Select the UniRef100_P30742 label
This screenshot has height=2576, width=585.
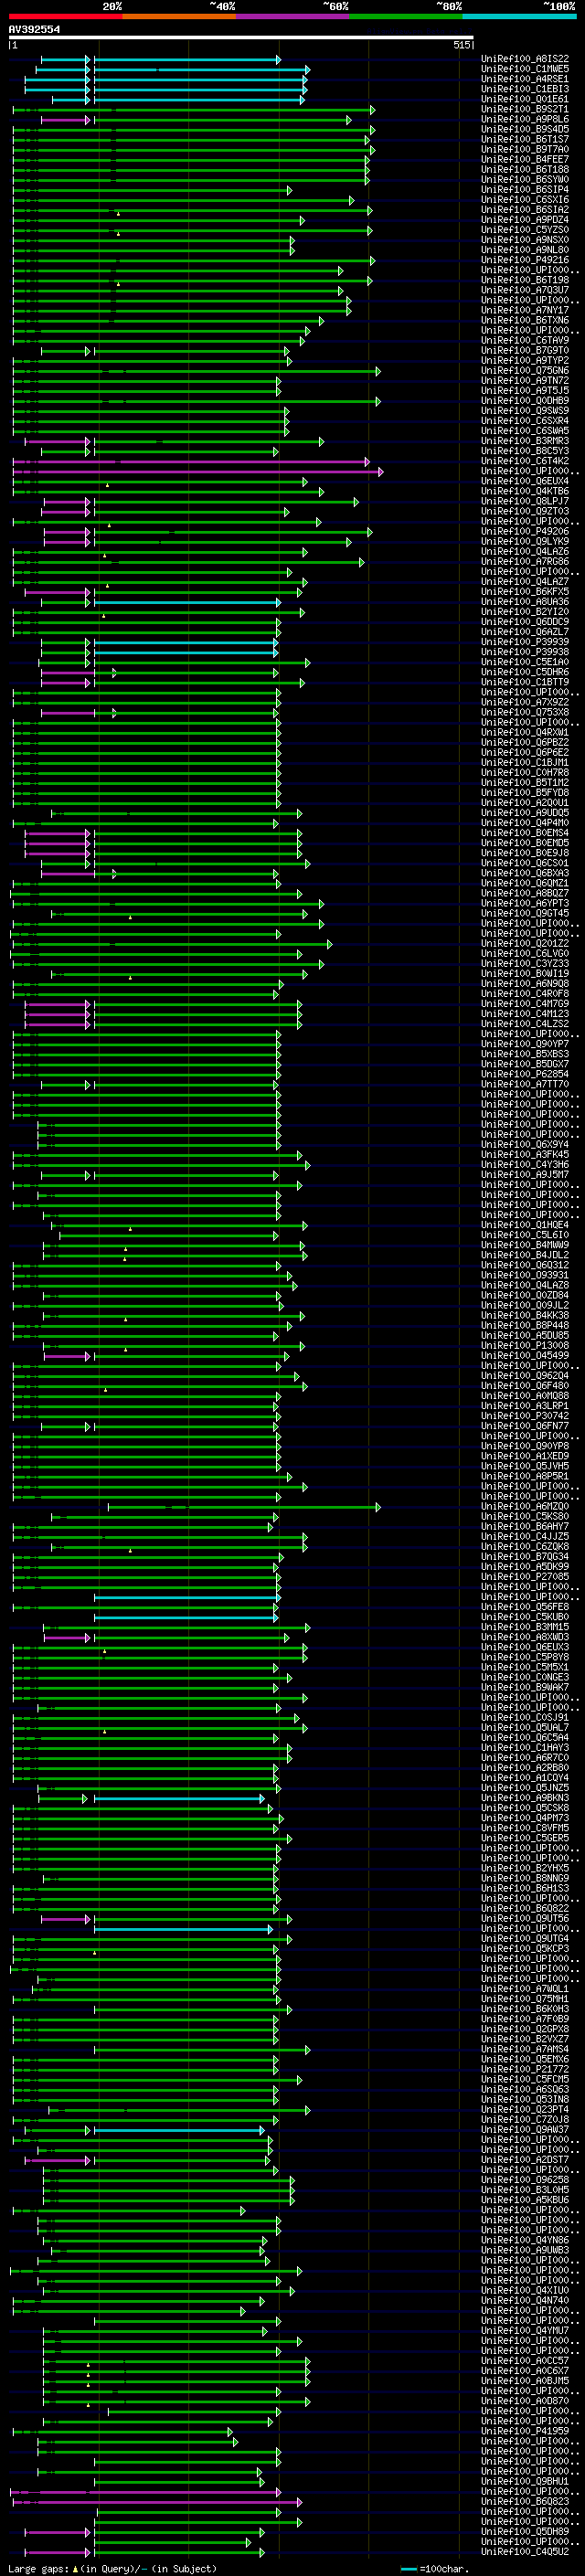click(x=525, y=1416)
